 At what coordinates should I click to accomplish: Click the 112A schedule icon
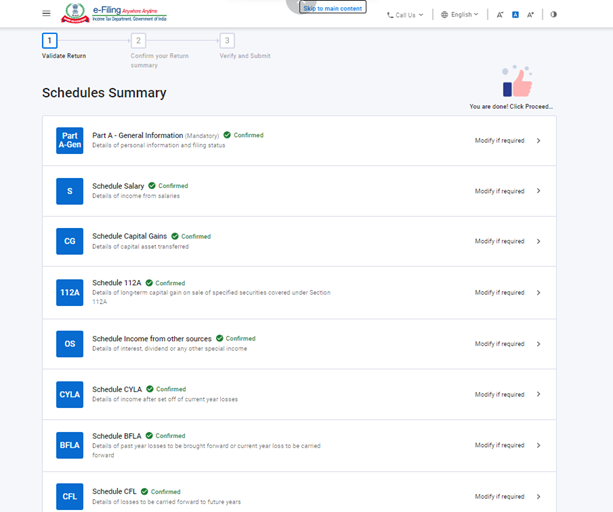click(x=70, y=292)
